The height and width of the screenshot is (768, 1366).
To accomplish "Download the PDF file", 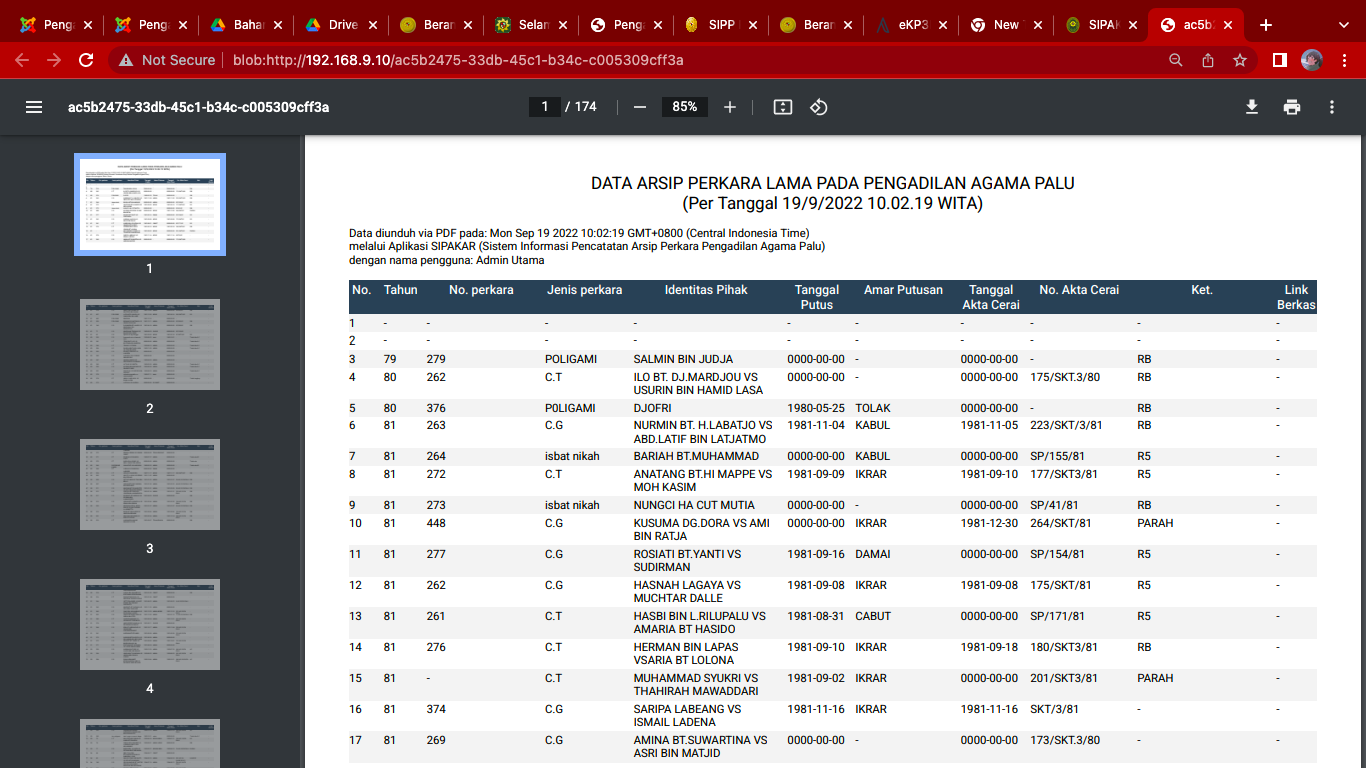I will (1251, 107).
